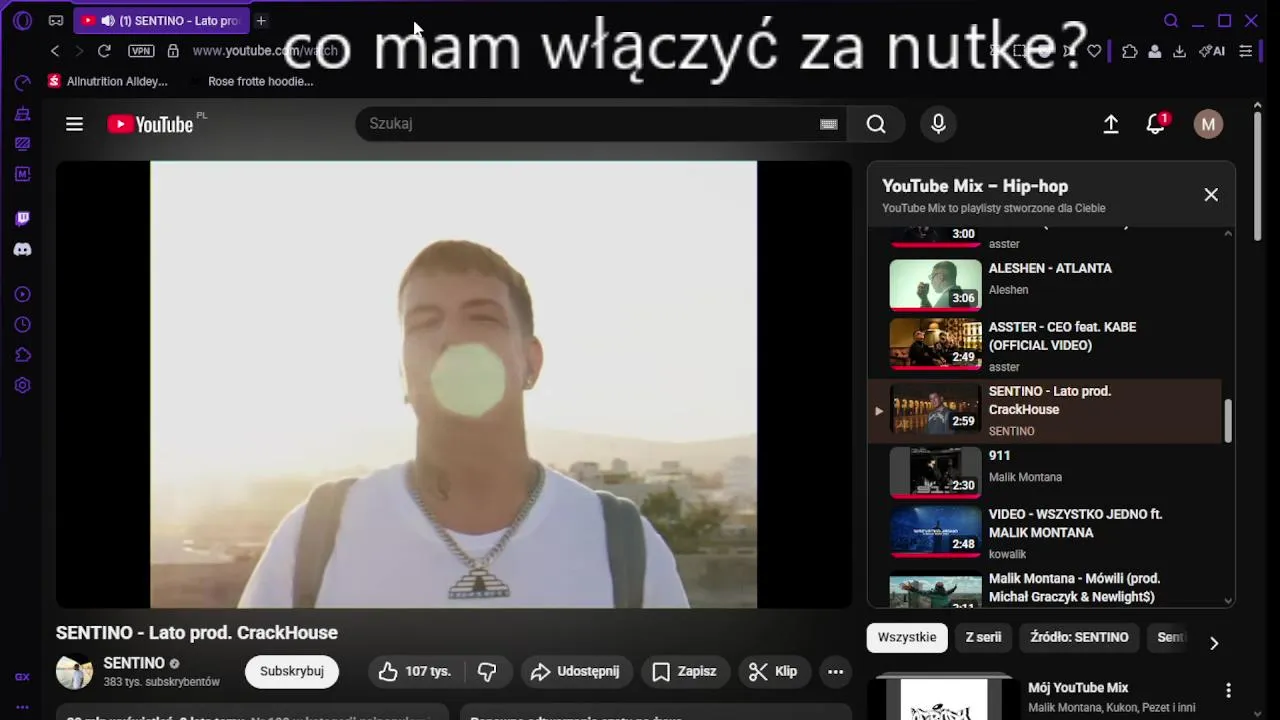Screen dimensions: 1280x720
Task: Open YouTube notifications bell
Action: [1156, 124]
